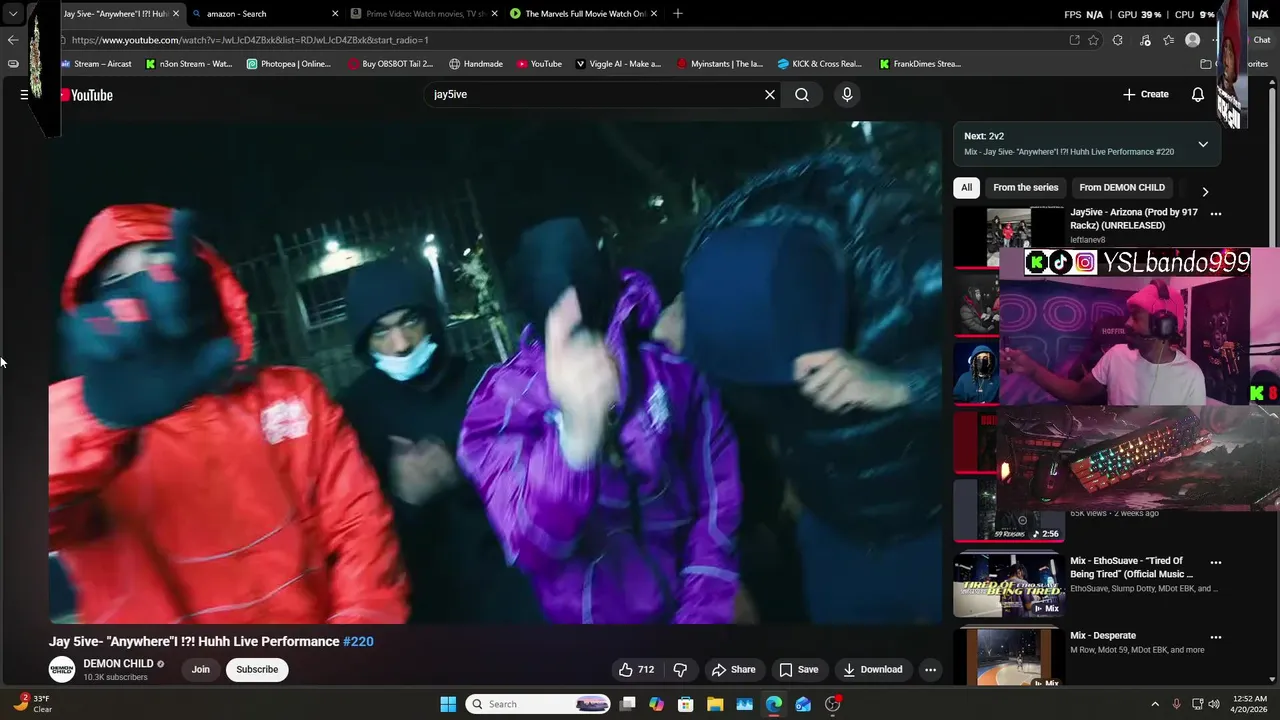Open Buy OBSBOT Tail 2 bookmark

[x=390, y=64]
